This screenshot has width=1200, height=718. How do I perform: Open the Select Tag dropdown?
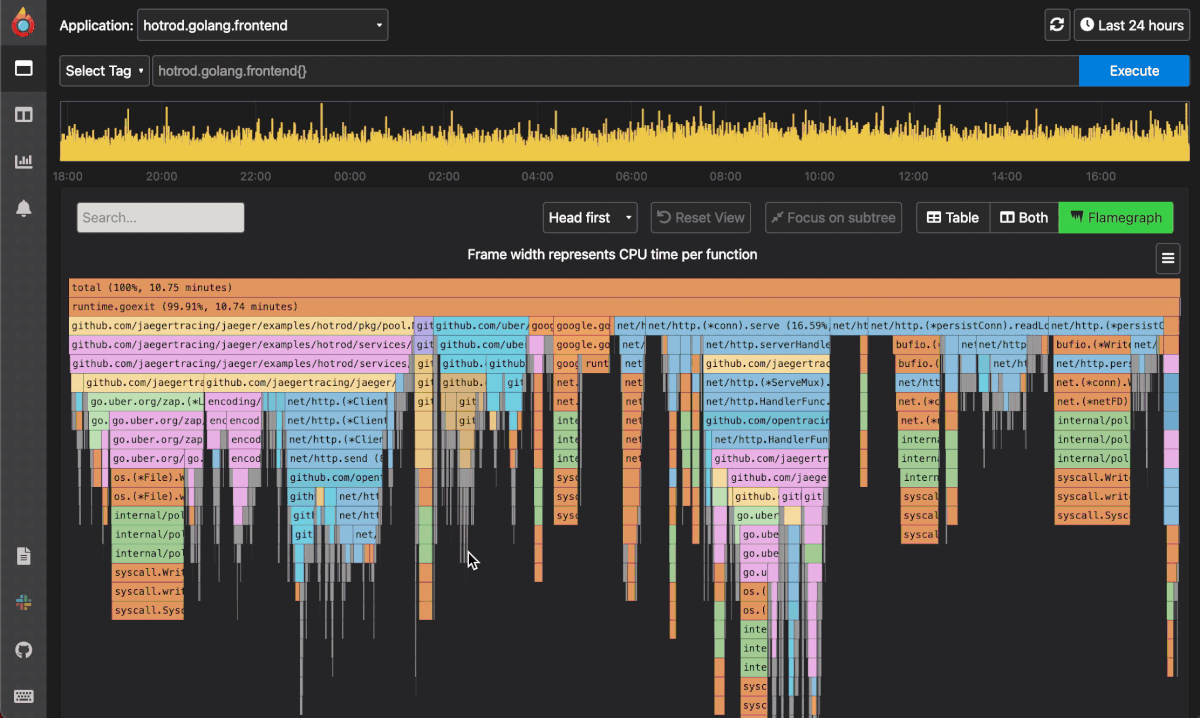[103, 70]
